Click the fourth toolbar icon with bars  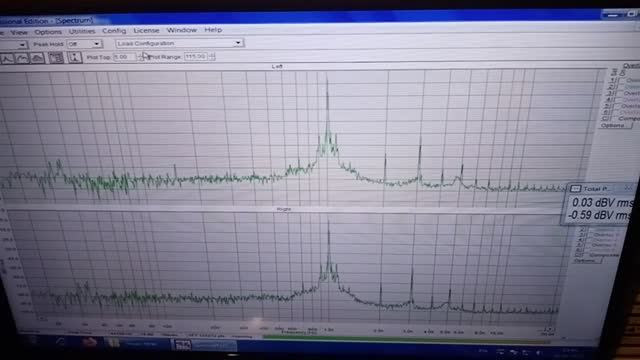pos(56,58)
